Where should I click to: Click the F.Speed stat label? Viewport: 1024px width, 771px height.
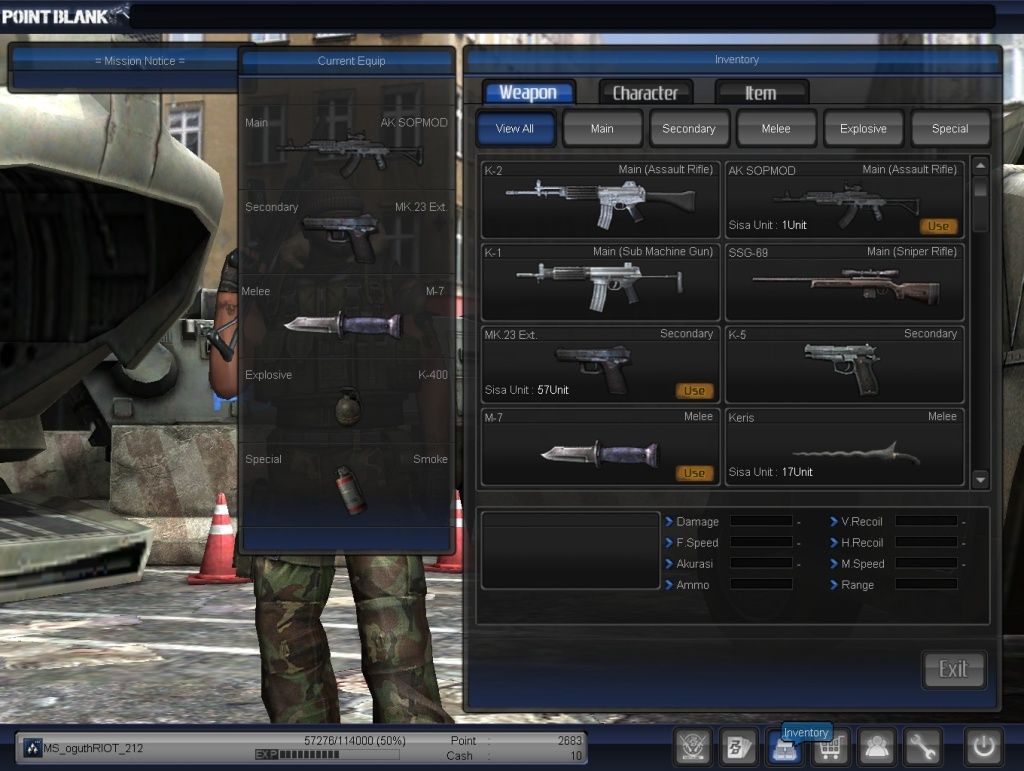pyautogui.click(x=697, y=543)
